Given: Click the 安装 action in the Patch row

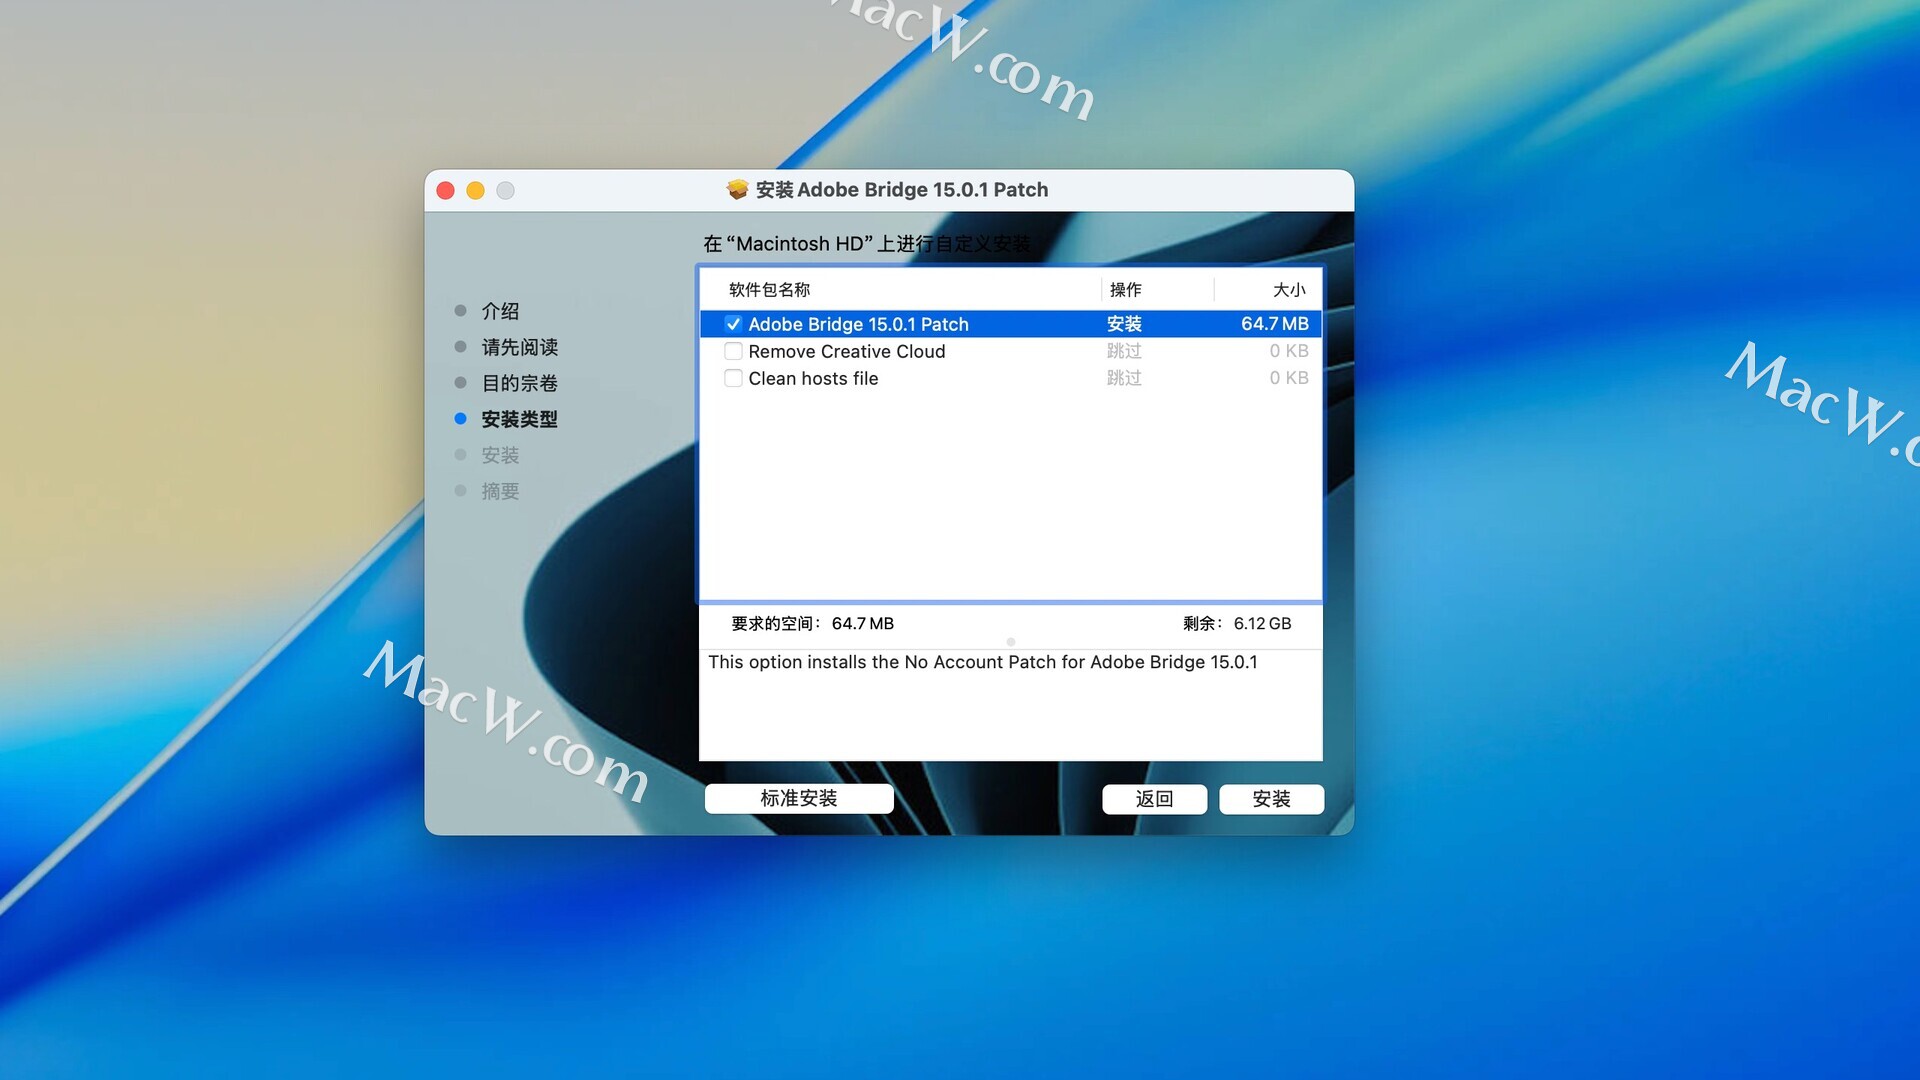Looking at the screenshot, I should (x=1124, y=324).
